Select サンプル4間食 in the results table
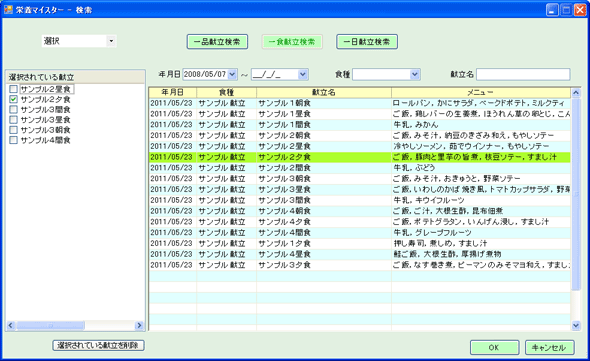This screenshot has height=361, width=590. 360,233
